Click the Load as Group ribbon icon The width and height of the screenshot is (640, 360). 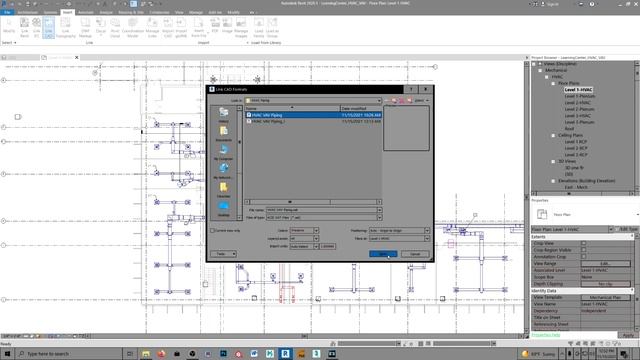click(x=272, y=27)
